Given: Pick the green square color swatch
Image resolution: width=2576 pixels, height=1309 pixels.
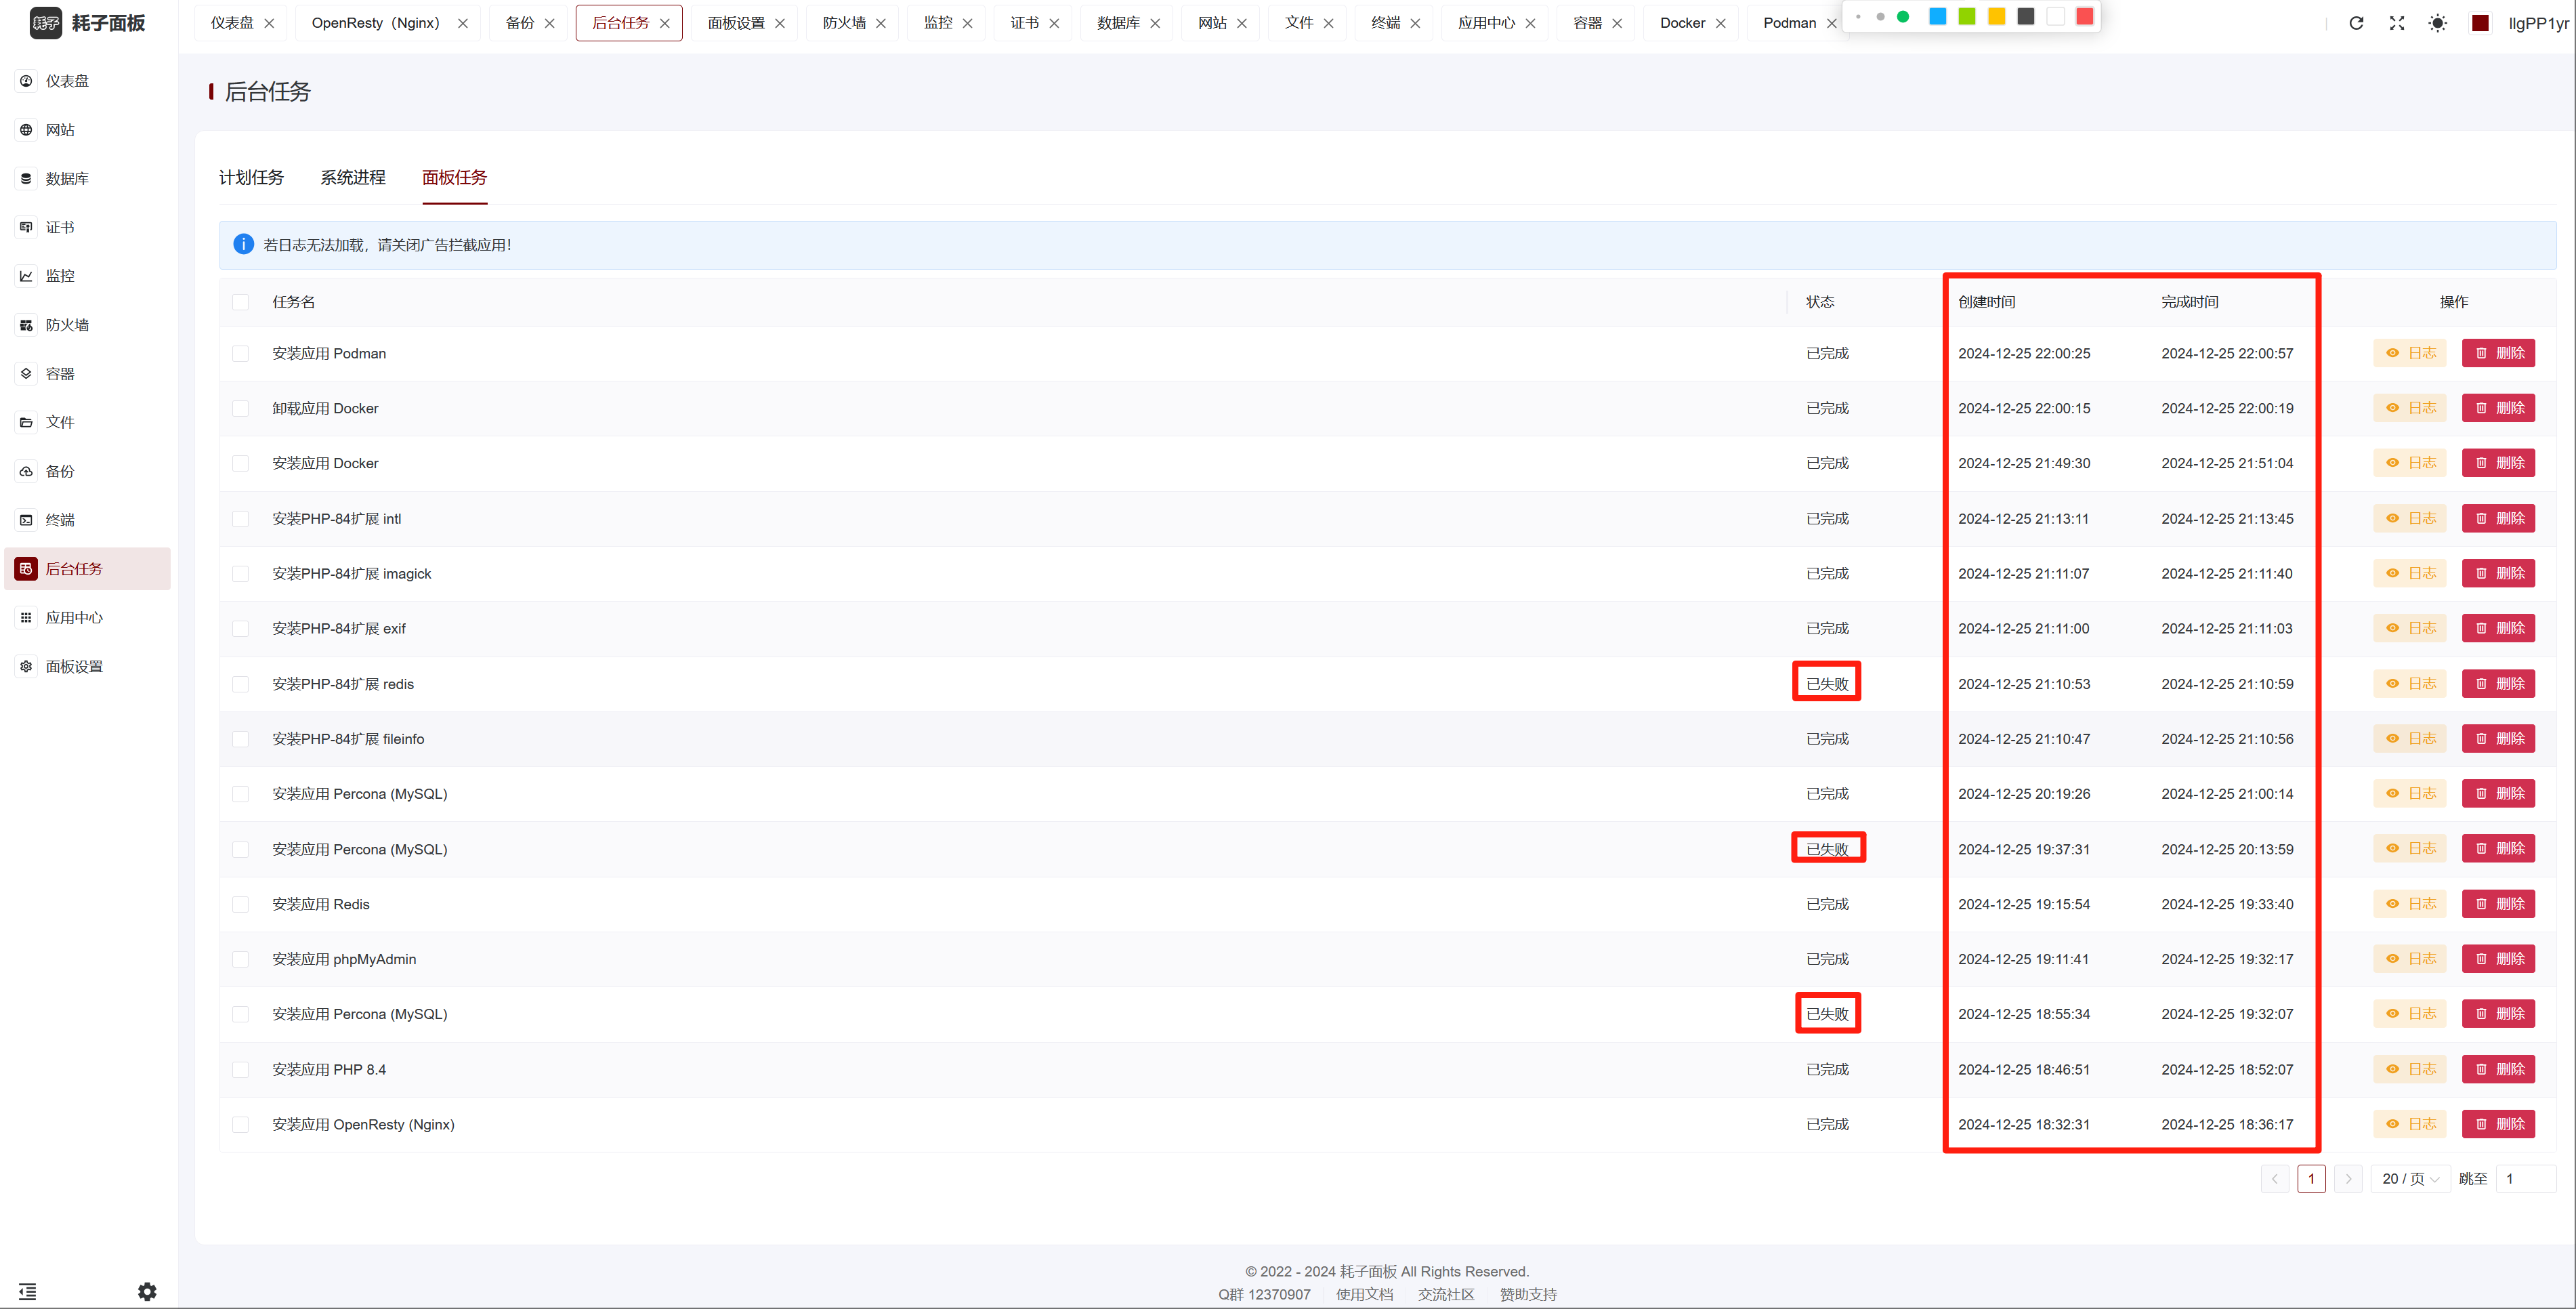Looking at the screenshot, I should tap(1967, 16).
